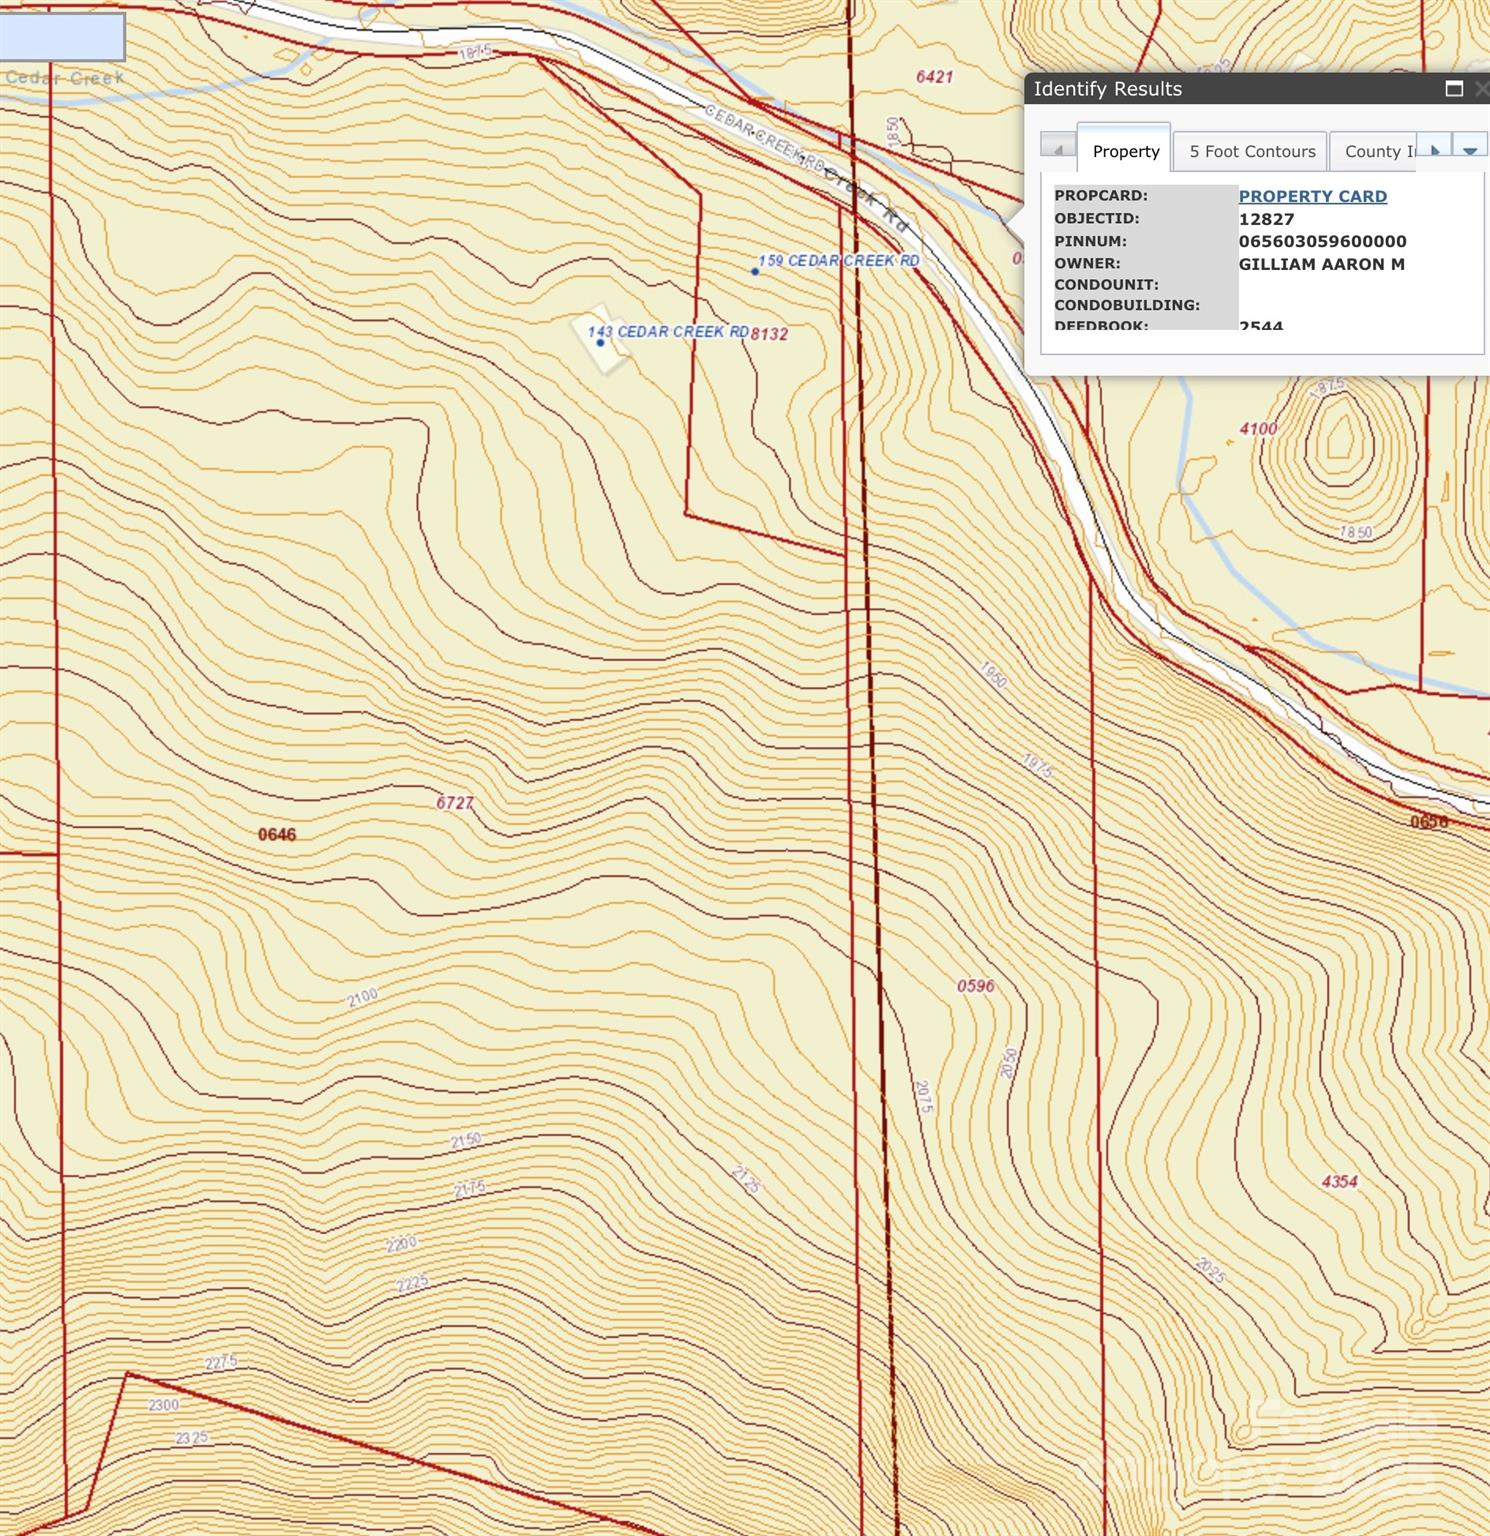This screenshot has height=1536, width=1490.
Task: Click the parcel label 8132
Action: [770, 335]
